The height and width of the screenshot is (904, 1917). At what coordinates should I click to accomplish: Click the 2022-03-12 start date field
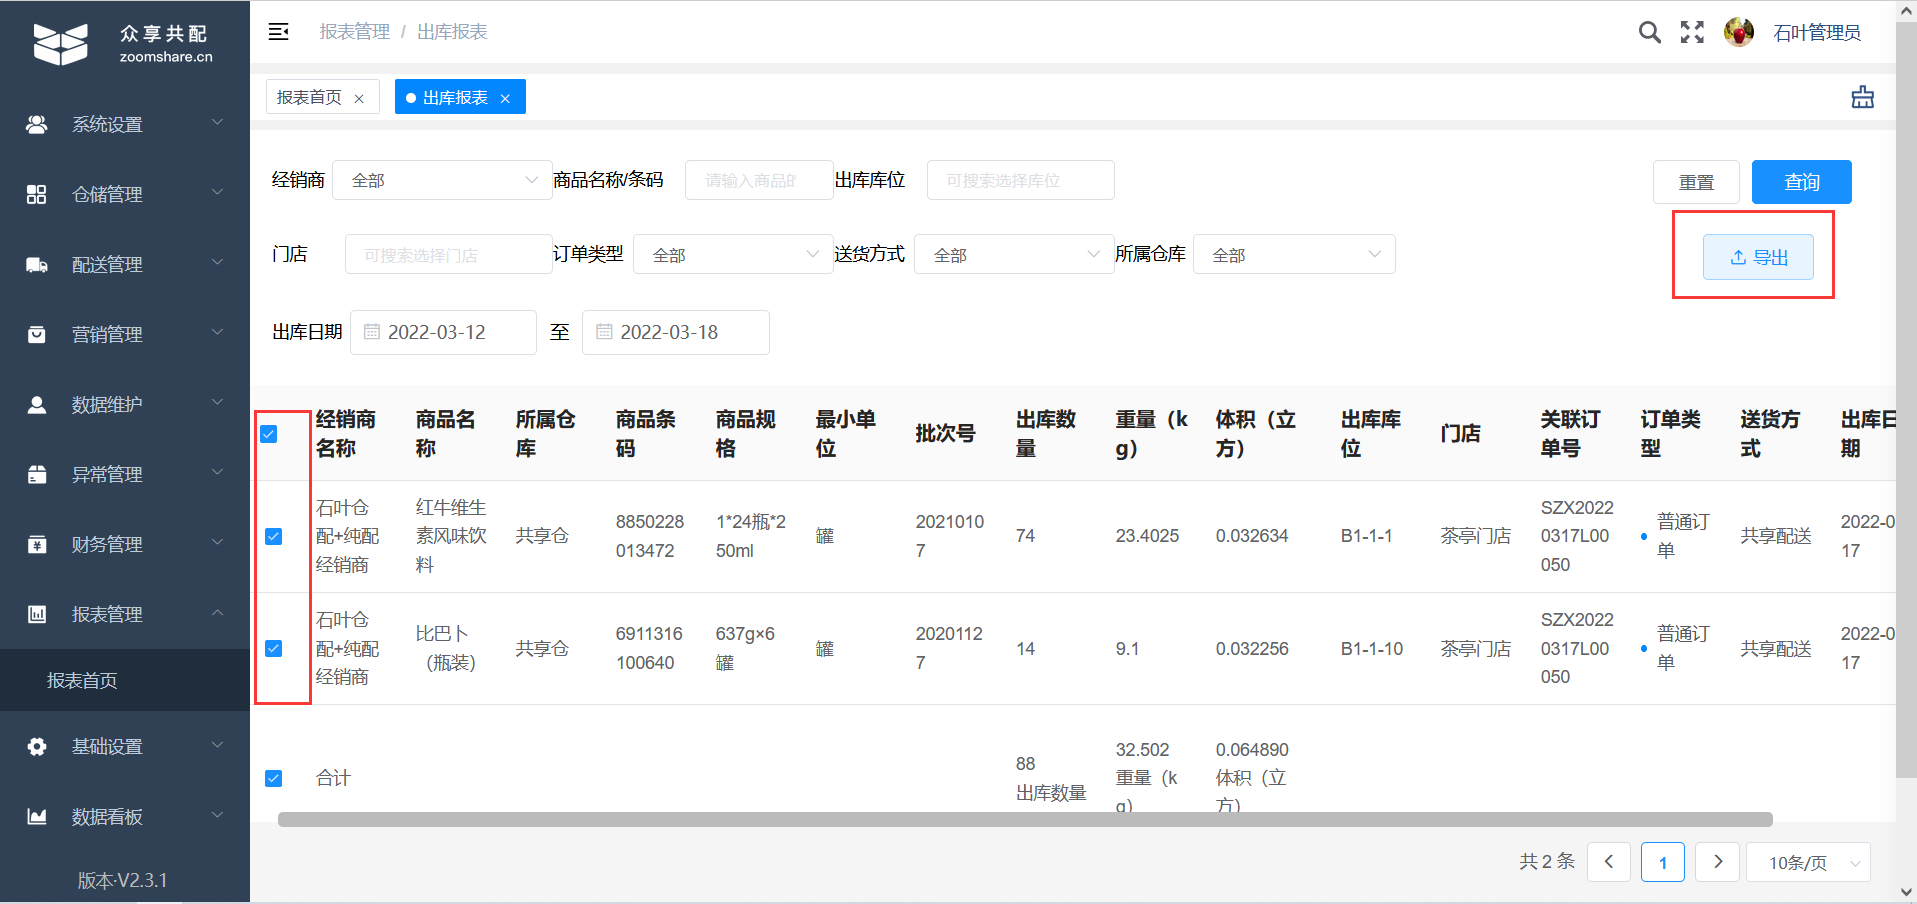pos(443,332)
